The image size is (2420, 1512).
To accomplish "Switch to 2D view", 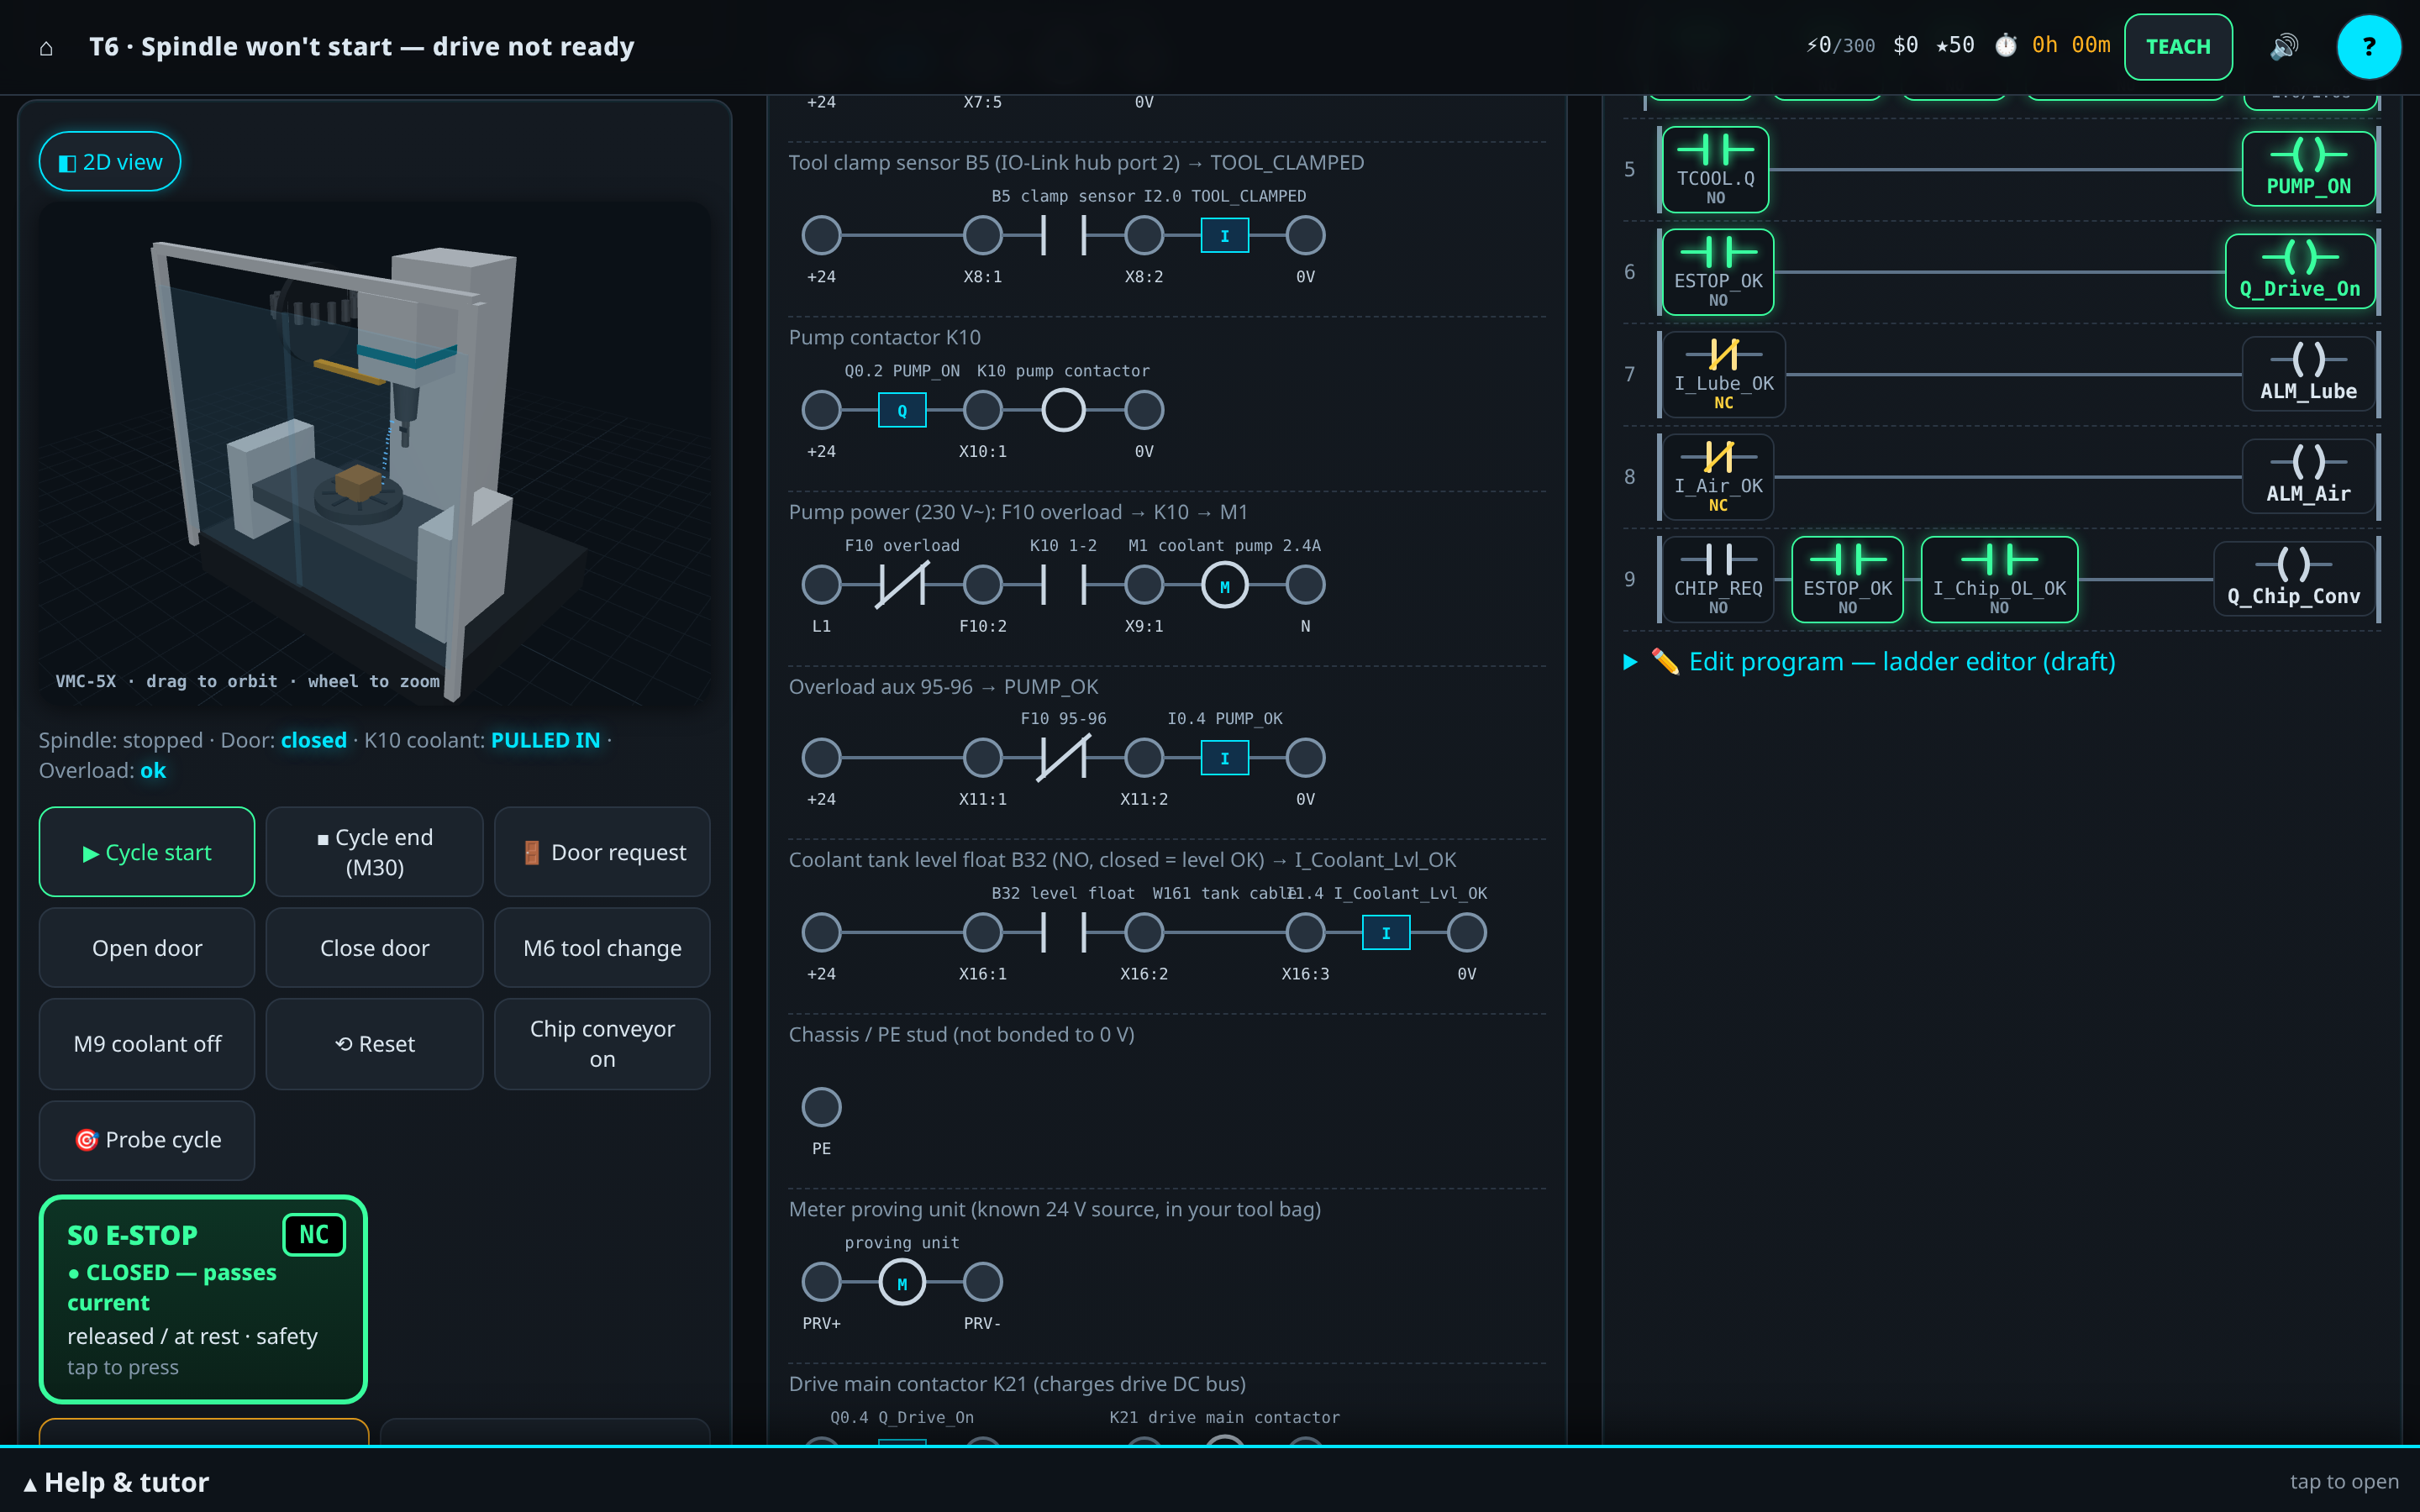I will (110, 162).
